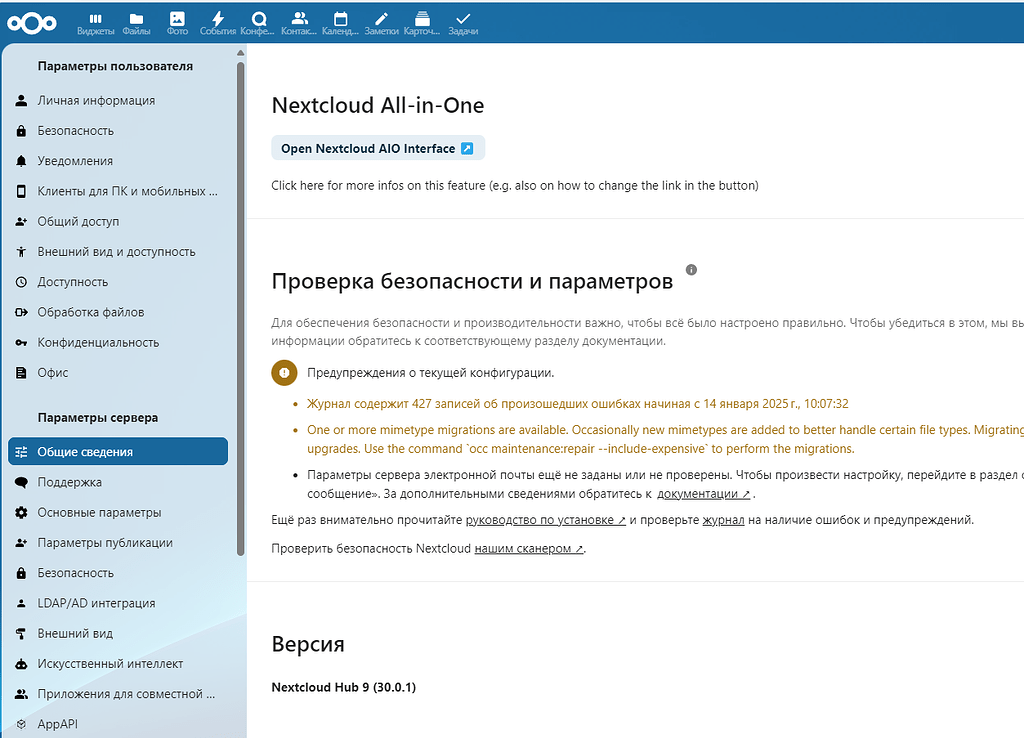Screen dimensions: 1024x738
Task: Open the Фото app
Action: click(176, 22)
